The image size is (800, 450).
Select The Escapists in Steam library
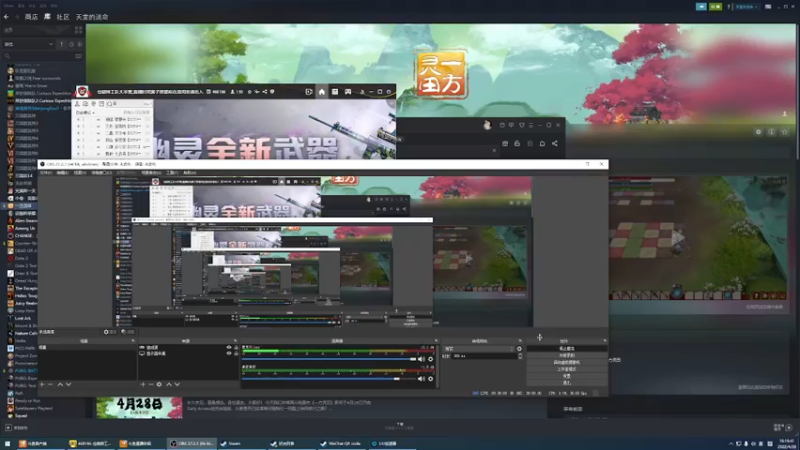click(x=26, y=288)
